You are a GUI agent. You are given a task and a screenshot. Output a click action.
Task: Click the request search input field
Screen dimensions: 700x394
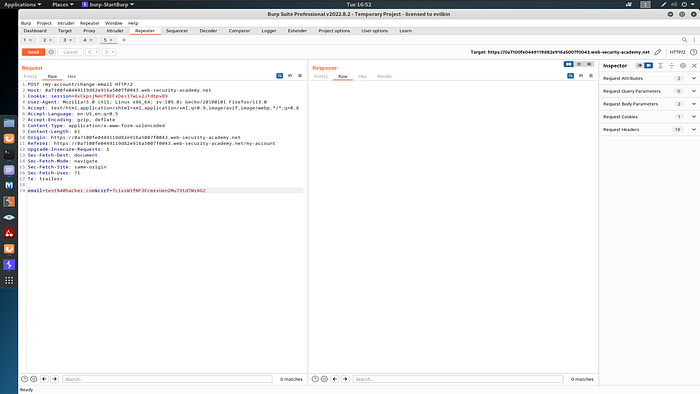coord(167,379)
